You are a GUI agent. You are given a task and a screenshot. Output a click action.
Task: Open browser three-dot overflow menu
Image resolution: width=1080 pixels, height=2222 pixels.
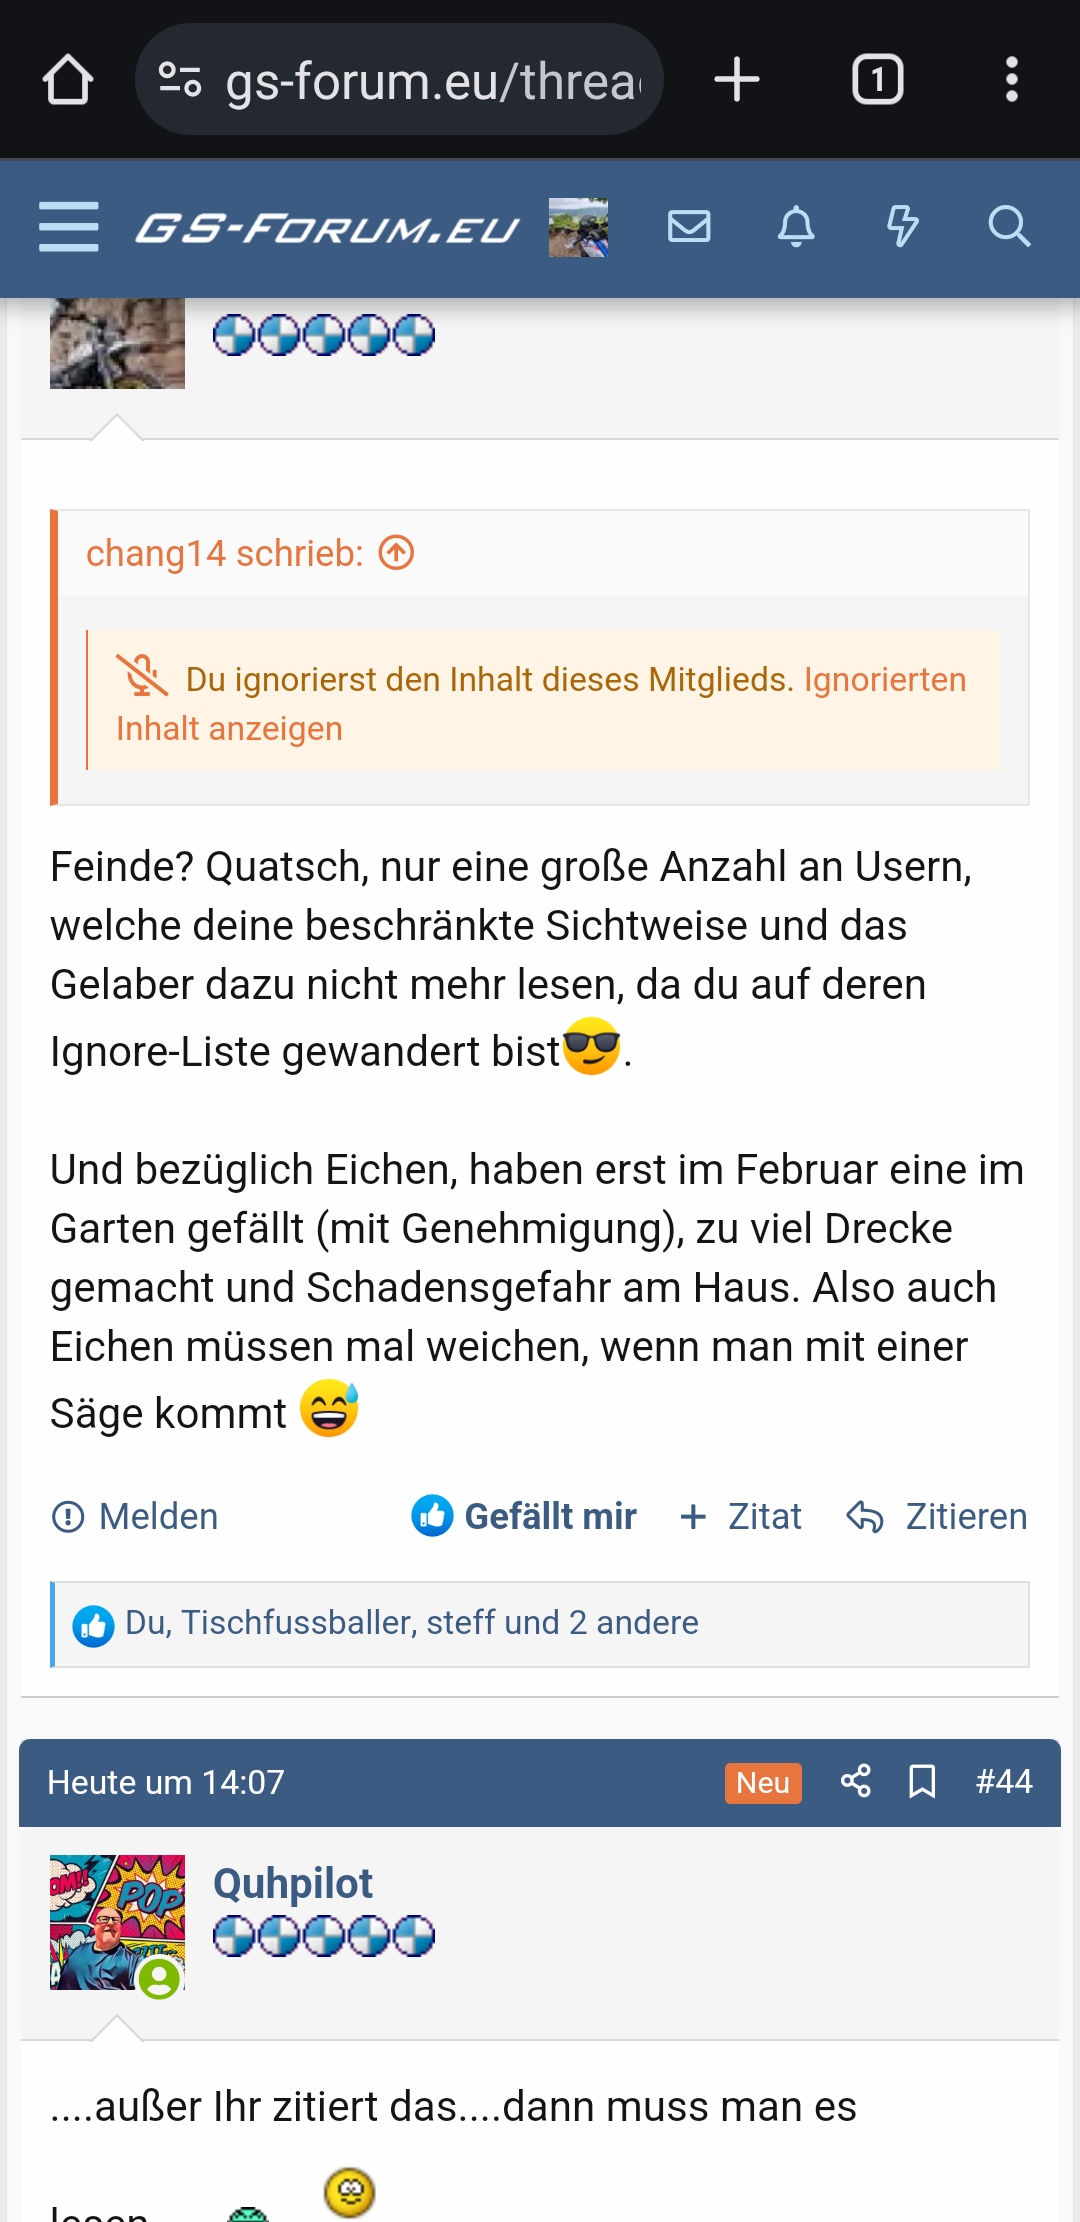pos(1012,80)
